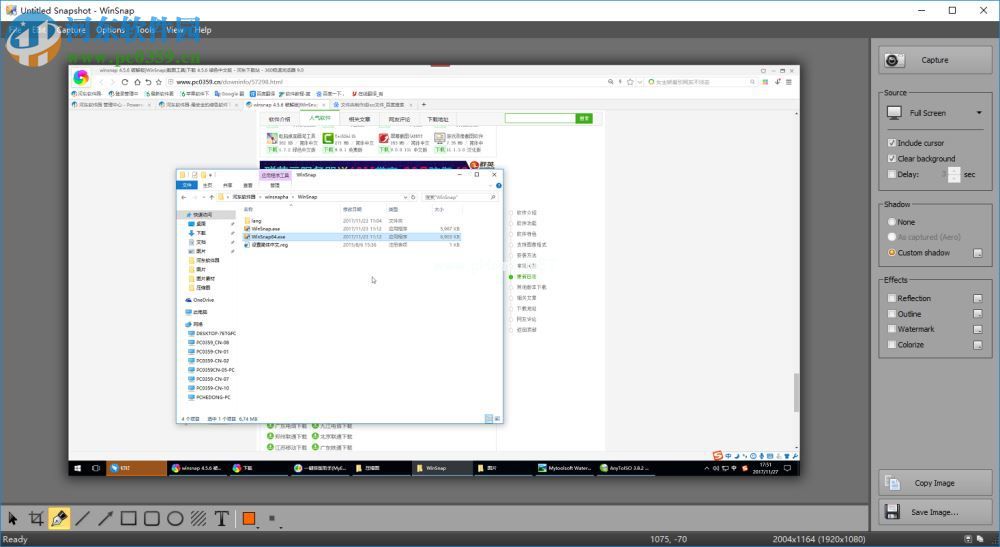Open the line width dropdown in toolbar
This screenshot has width=1000, height=547.
pyautogui.click(x=273, y=518)
